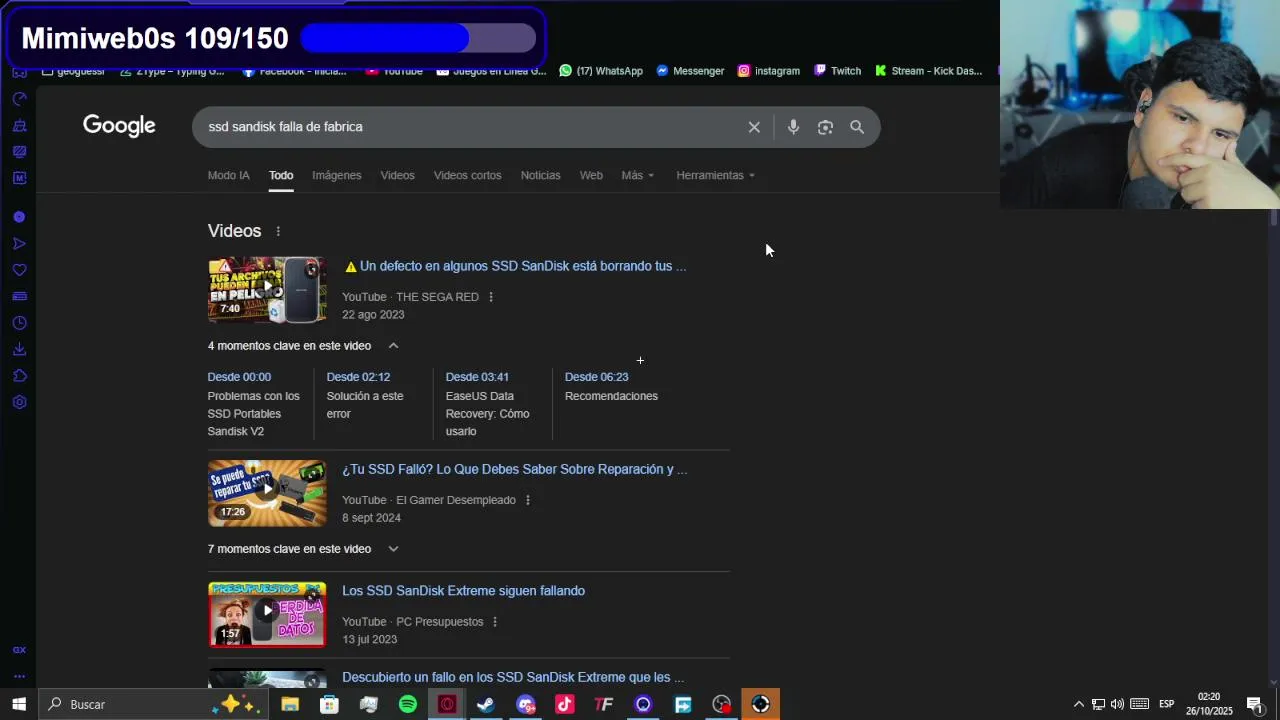The height and width of the screenshot is (720, 1280).
Task: Select the Todo search tab
Action: tap(280, 175)
